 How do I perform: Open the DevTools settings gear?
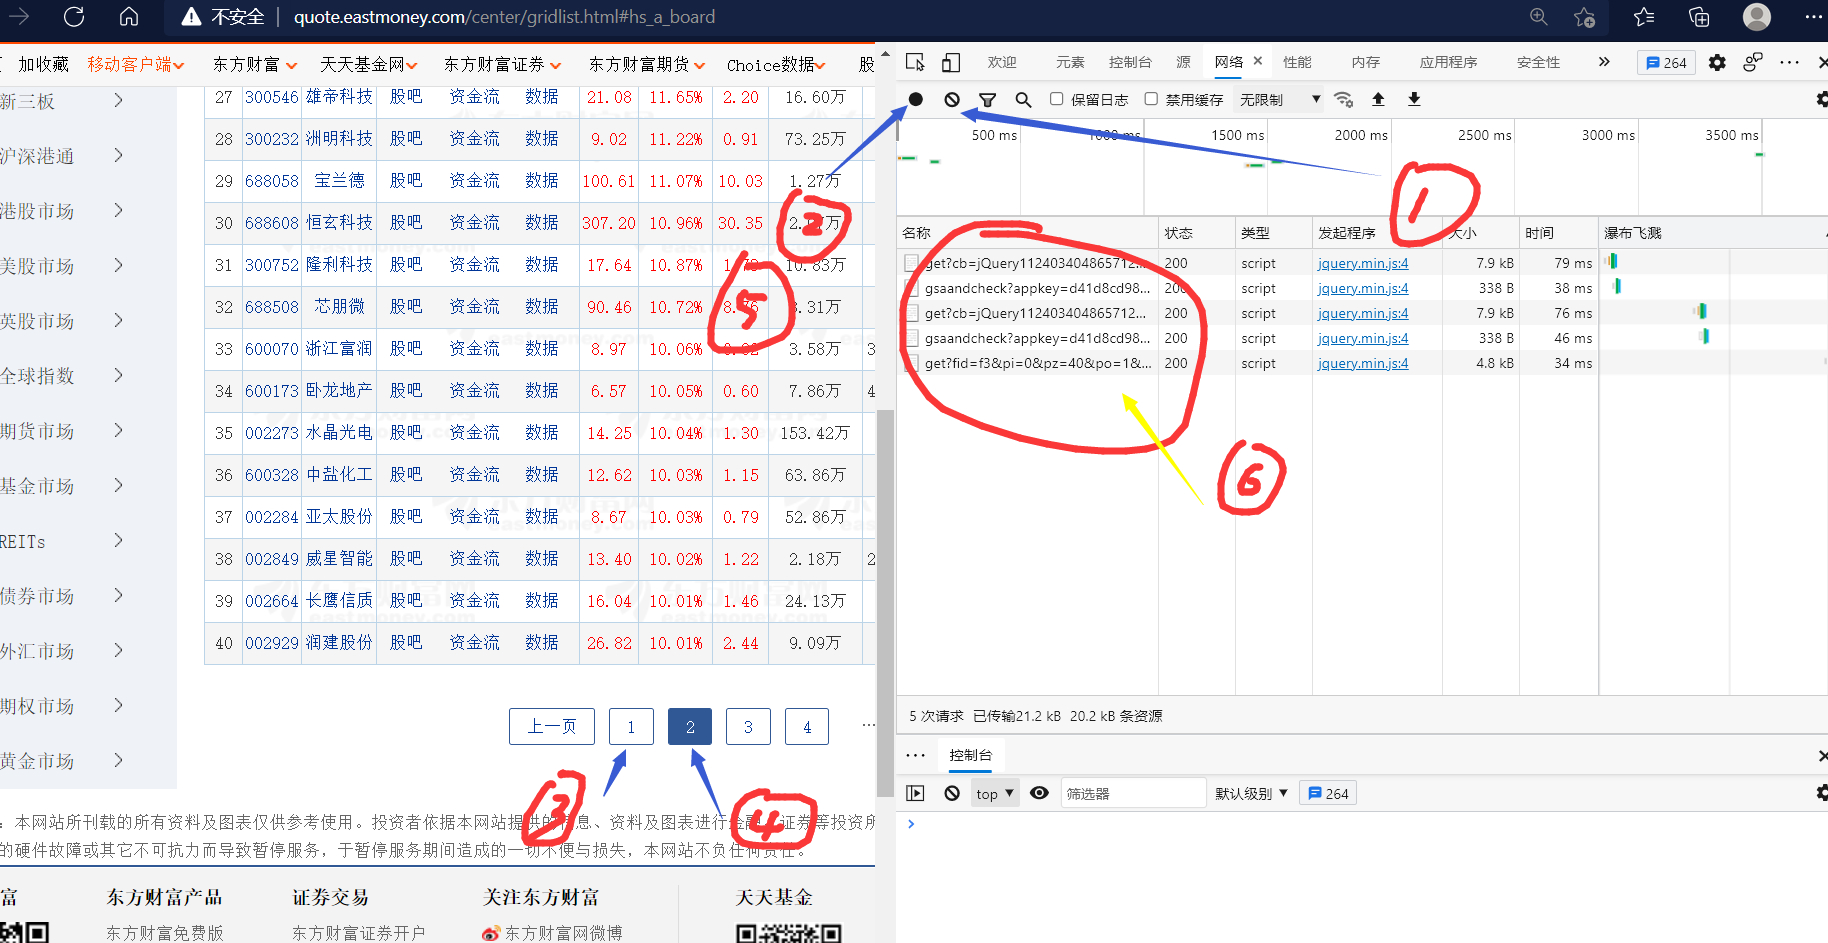tap(1717, 61)
